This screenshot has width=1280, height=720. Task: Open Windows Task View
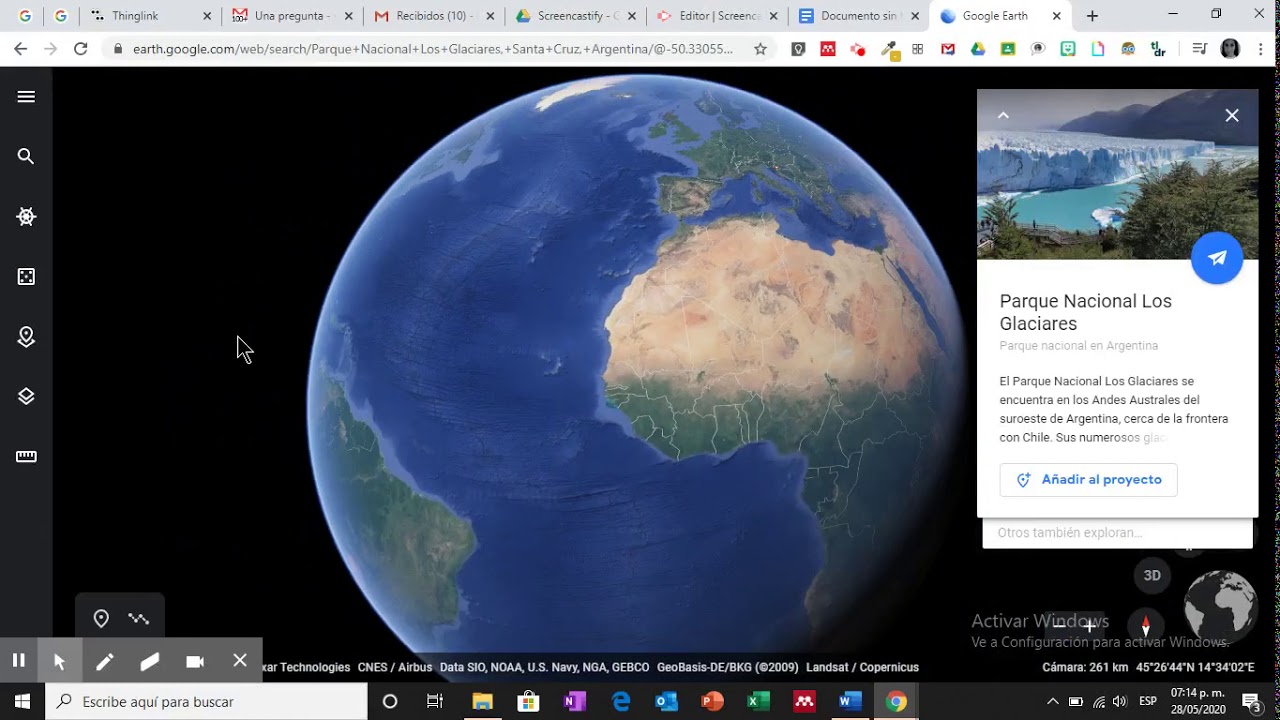point(435,702)
